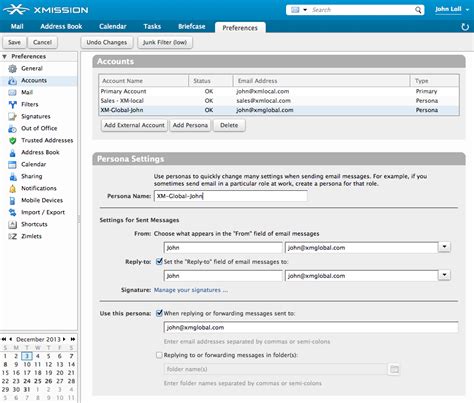Click the Accounts icon in sidebar
The image size is (474, 403).
coord(12,81)
